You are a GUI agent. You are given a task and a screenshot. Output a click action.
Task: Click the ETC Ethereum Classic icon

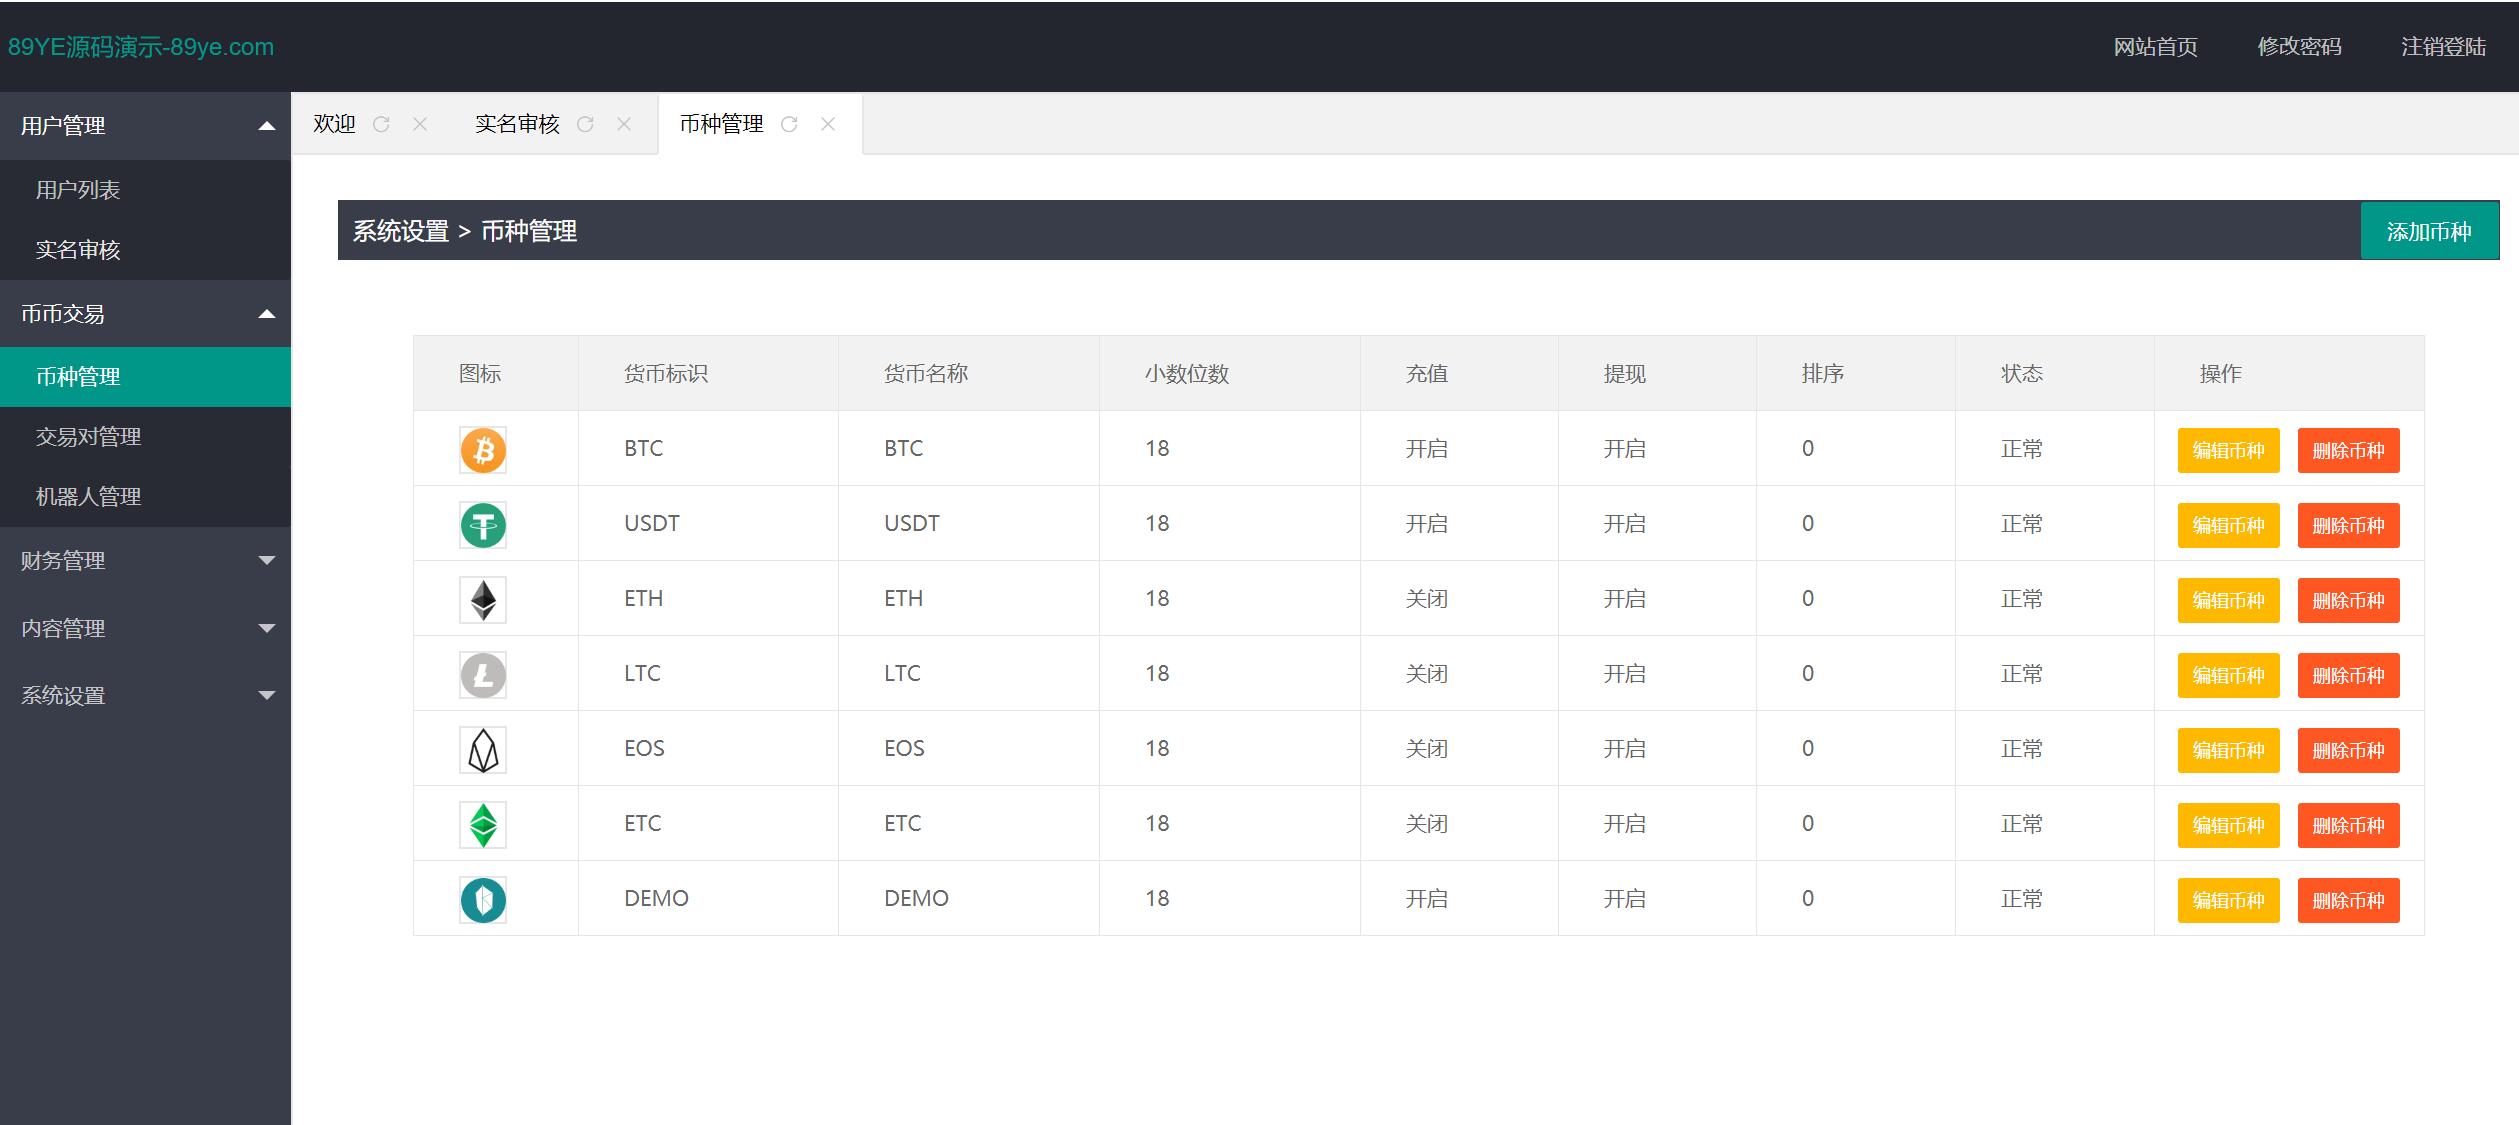[483, 825]
